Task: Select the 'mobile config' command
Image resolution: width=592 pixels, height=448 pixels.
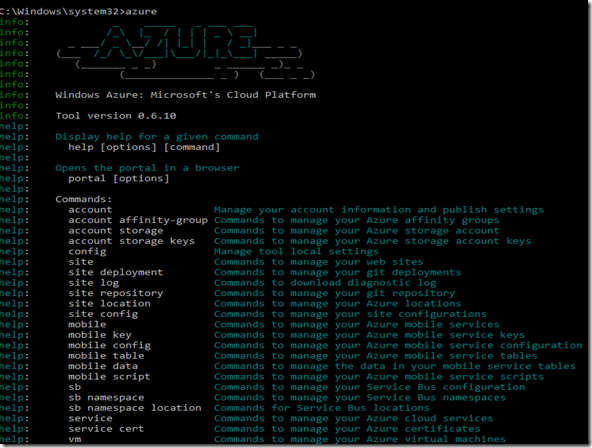Action: click(x=109, y=346)
